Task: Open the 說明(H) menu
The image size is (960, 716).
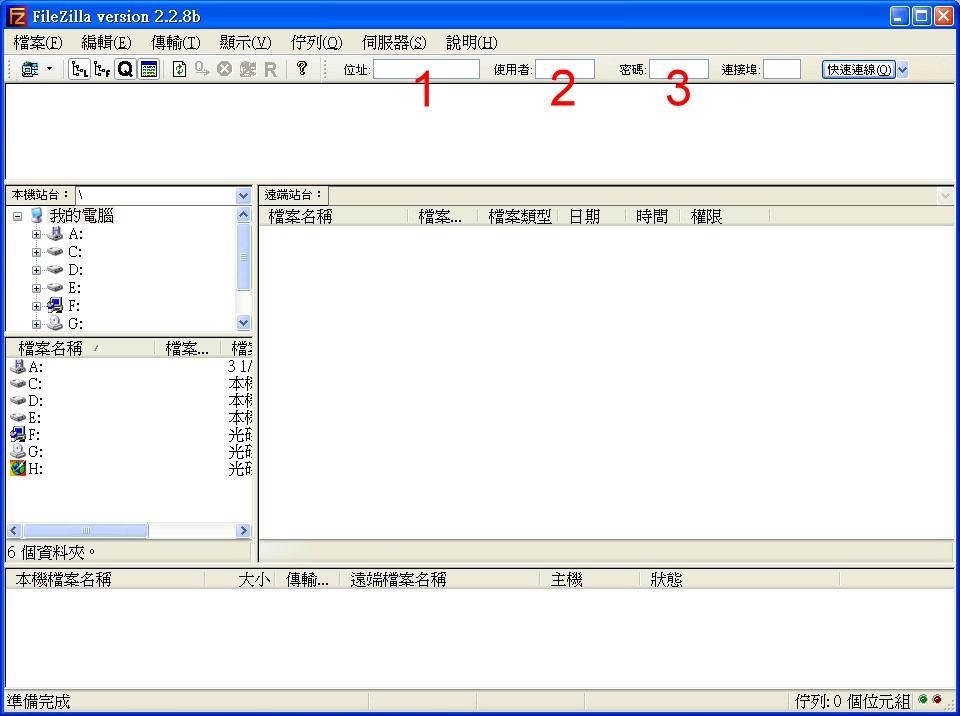Action: (471, 43)
